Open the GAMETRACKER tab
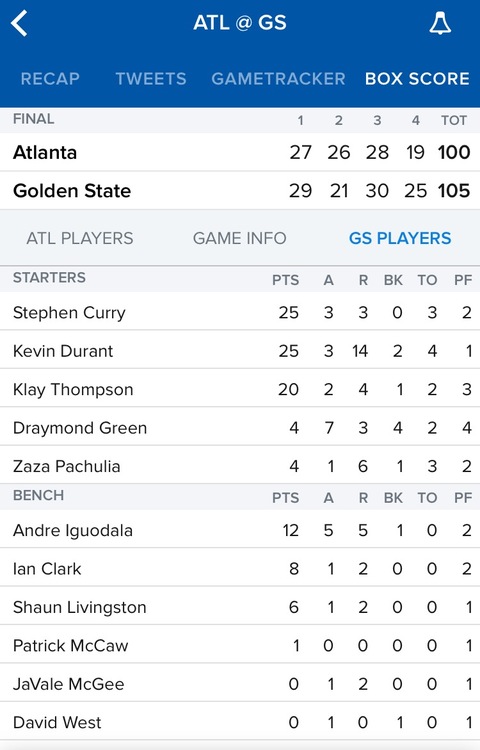This screenshot has height=750, width=480. click(278, 78)
